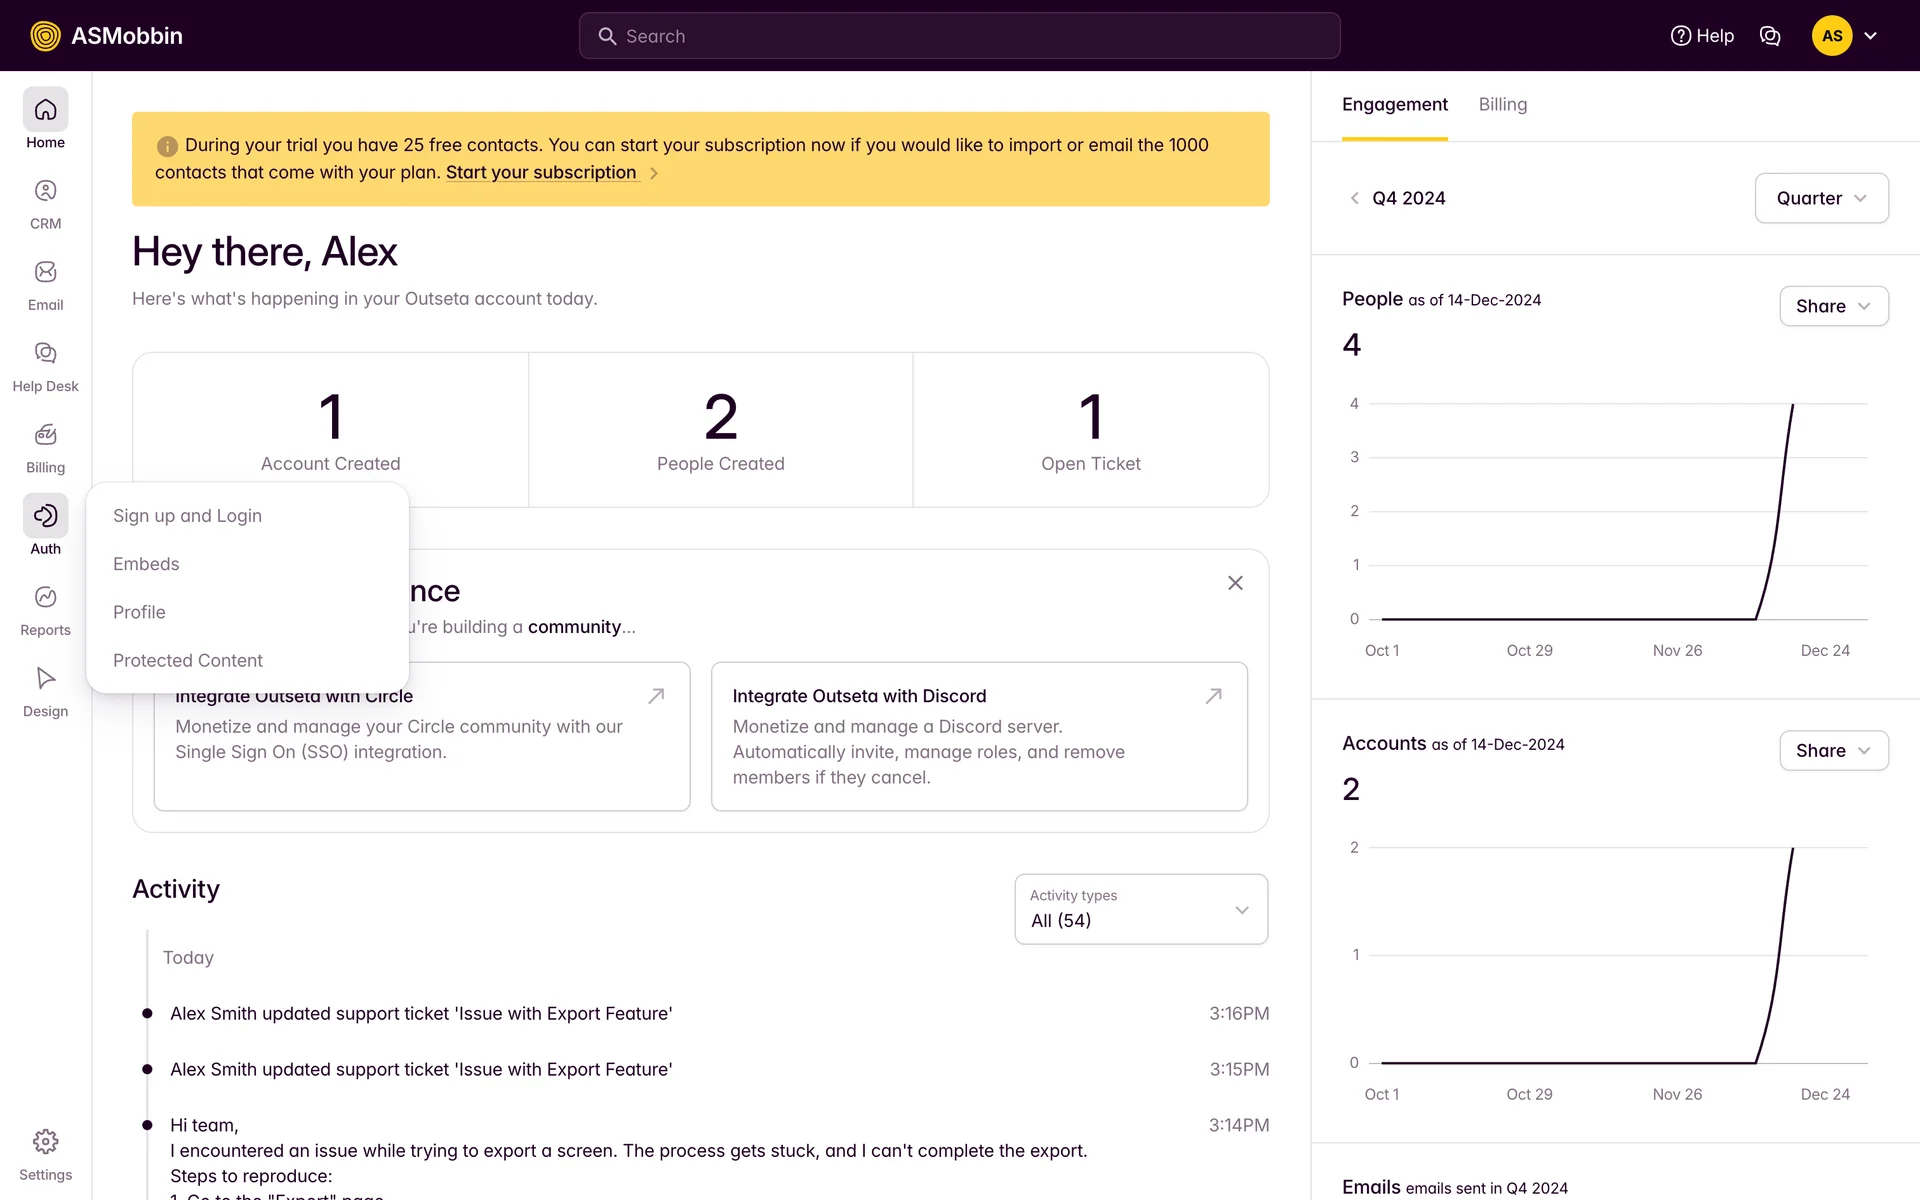Switch to the Billing tab
1920x1200 pixels.
tap(1502, 105)
